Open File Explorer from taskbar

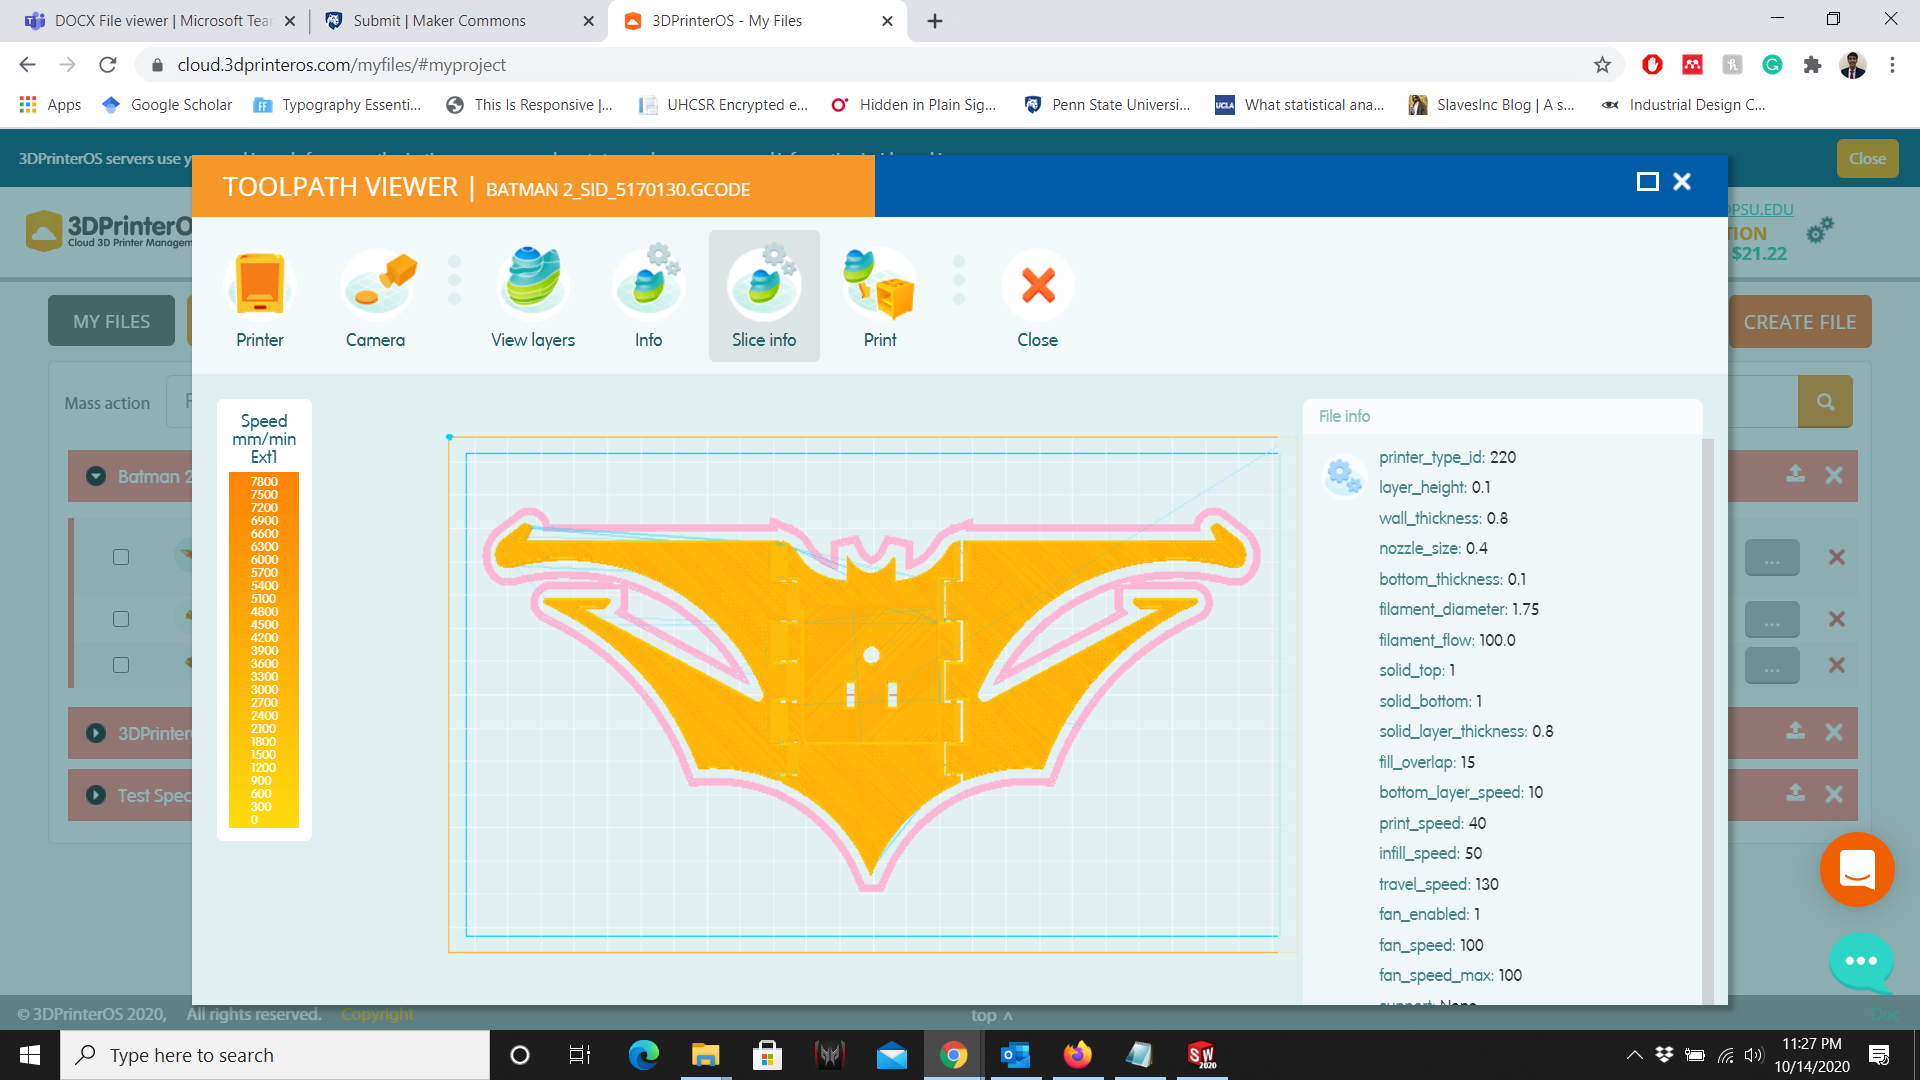[705, 1055]
